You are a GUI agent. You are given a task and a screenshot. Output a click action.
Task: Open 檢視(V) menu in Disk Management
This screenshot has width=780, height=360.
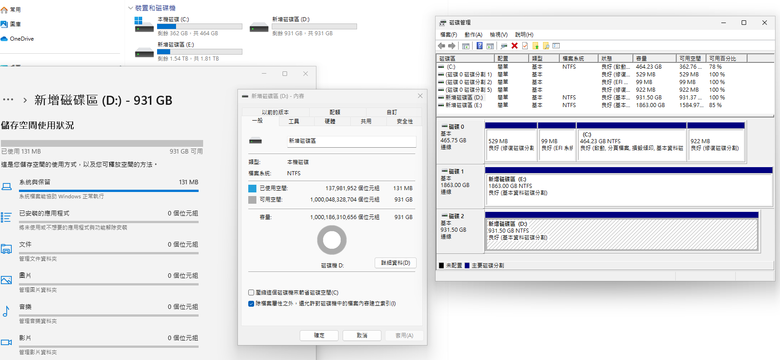point(498,35)
